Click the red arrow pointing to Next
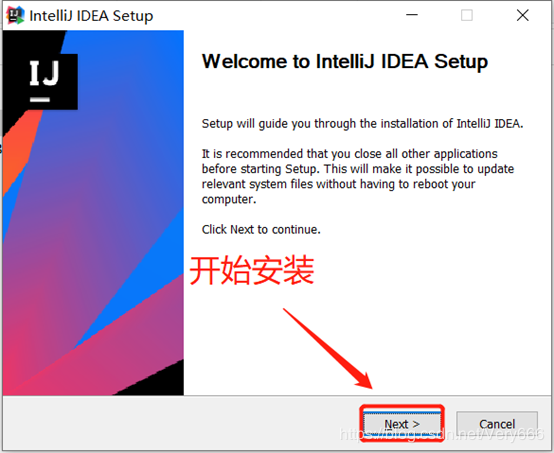 tap(328, 348)
